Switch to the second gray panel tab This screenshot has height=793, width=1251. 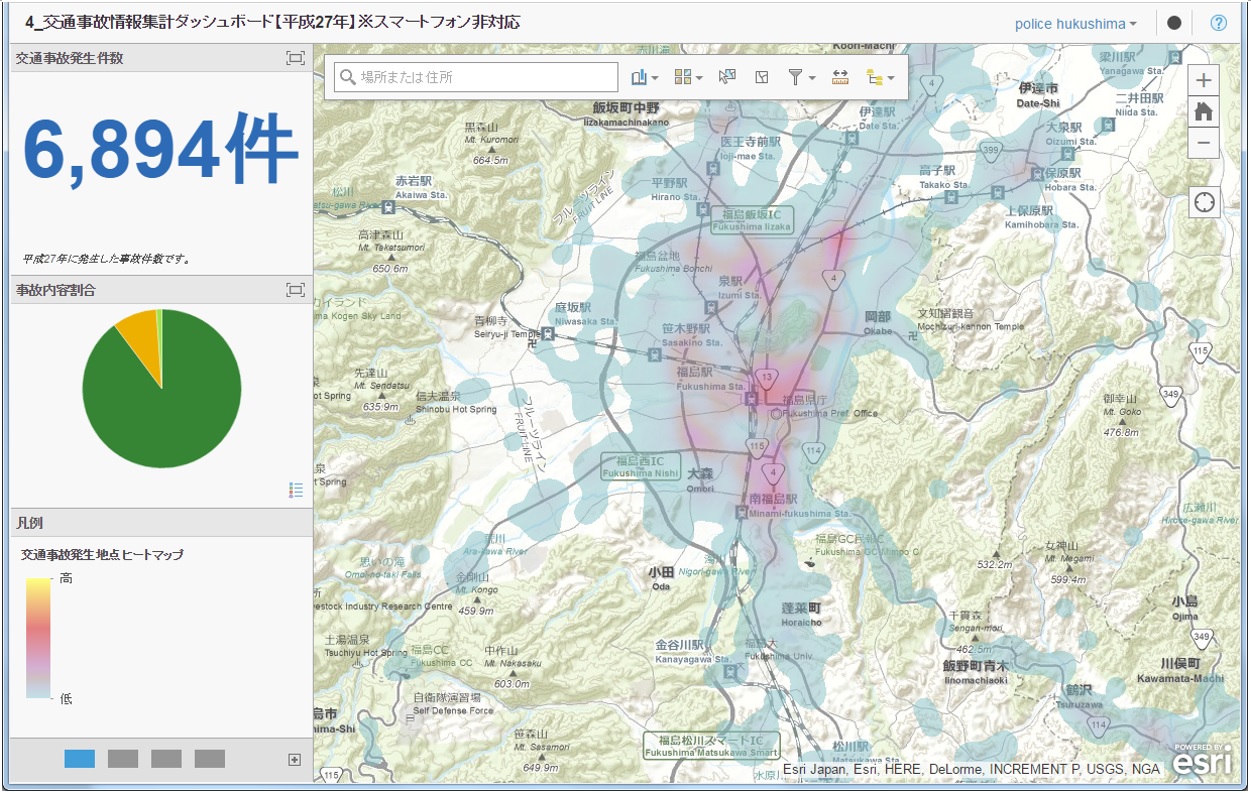click(x=123, y=759)
